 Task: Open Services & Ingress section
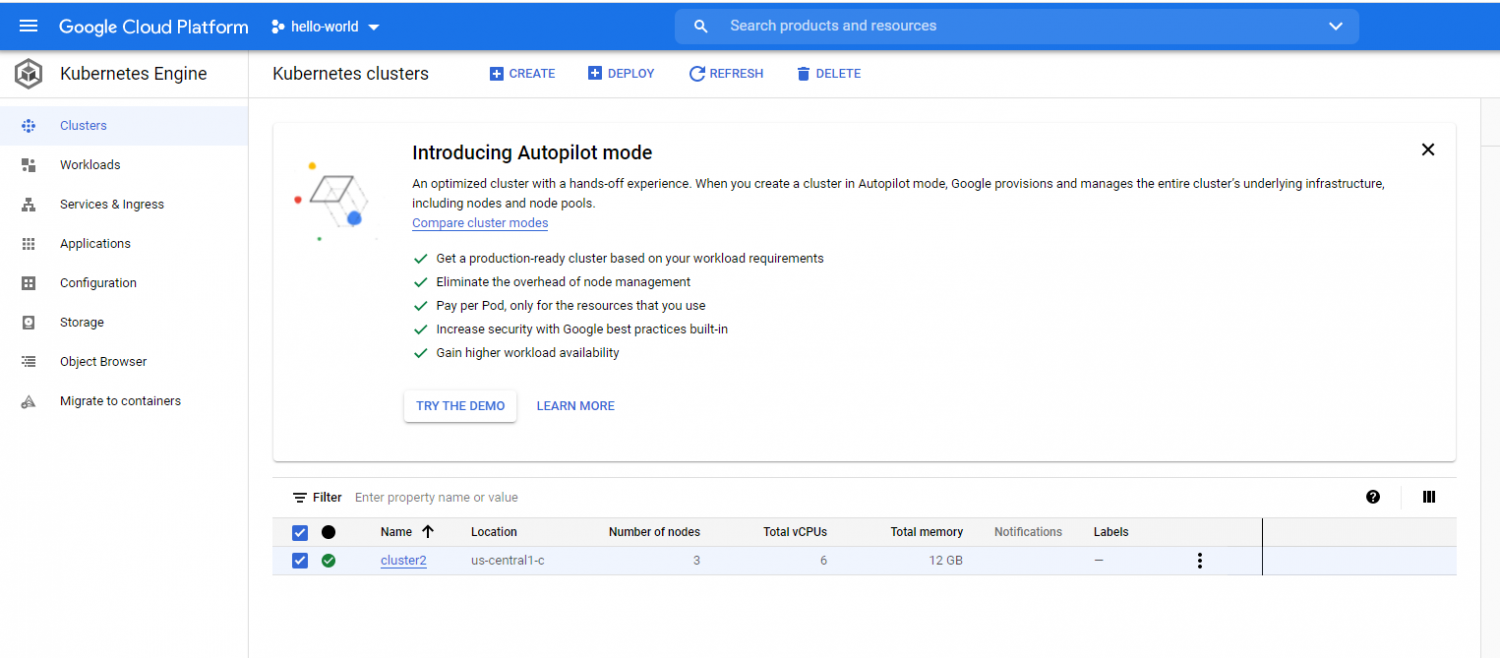[x=112, y=204]
